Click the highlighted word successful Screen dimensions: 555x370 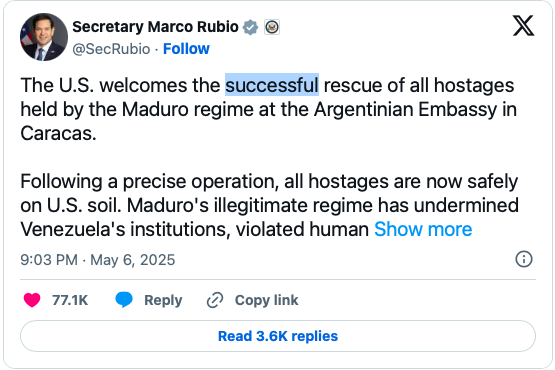tap(272, 85)
